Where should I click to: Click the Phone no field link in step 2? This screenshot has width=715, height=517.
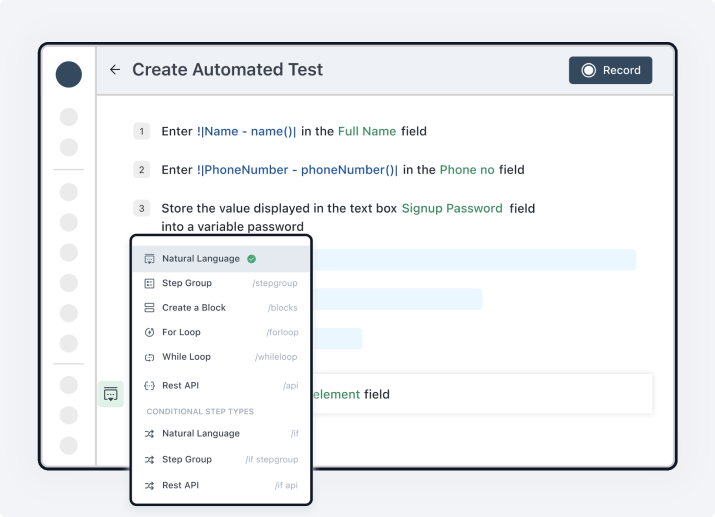click(x=467, y=170)
